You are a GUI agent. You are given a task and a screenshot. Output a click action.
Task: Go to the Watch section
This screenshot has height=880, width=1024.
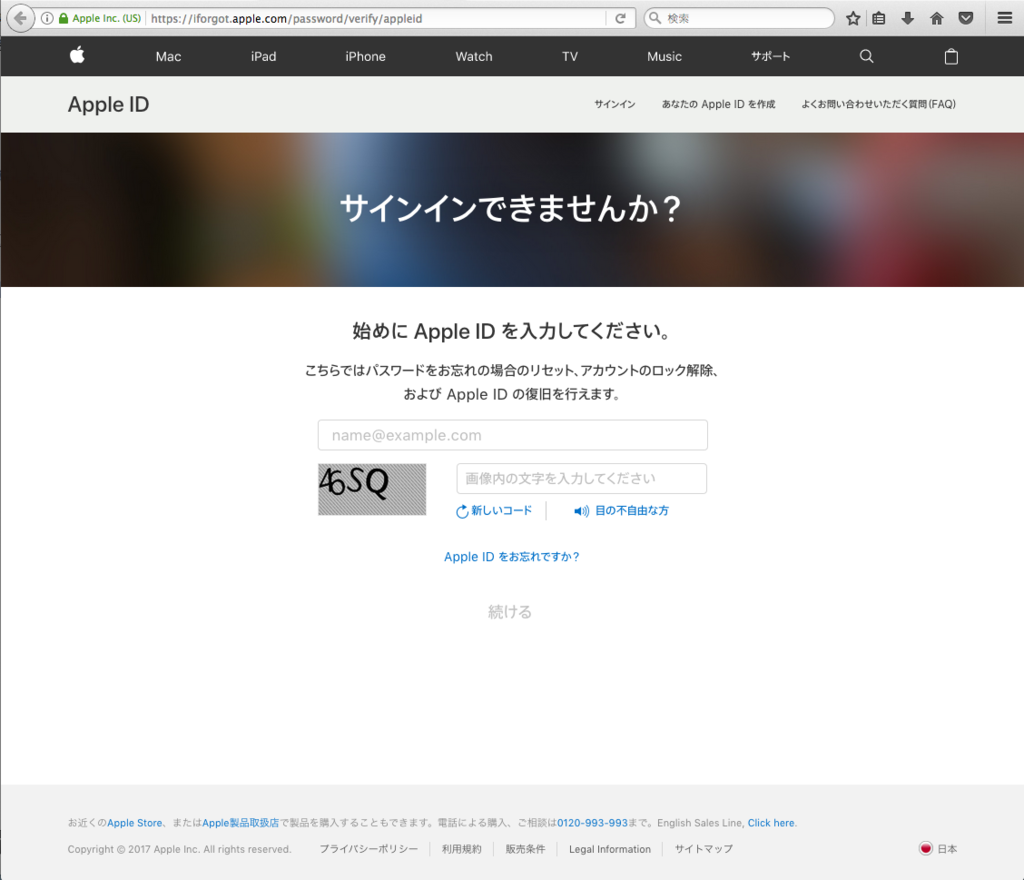(x=474, y=57)
